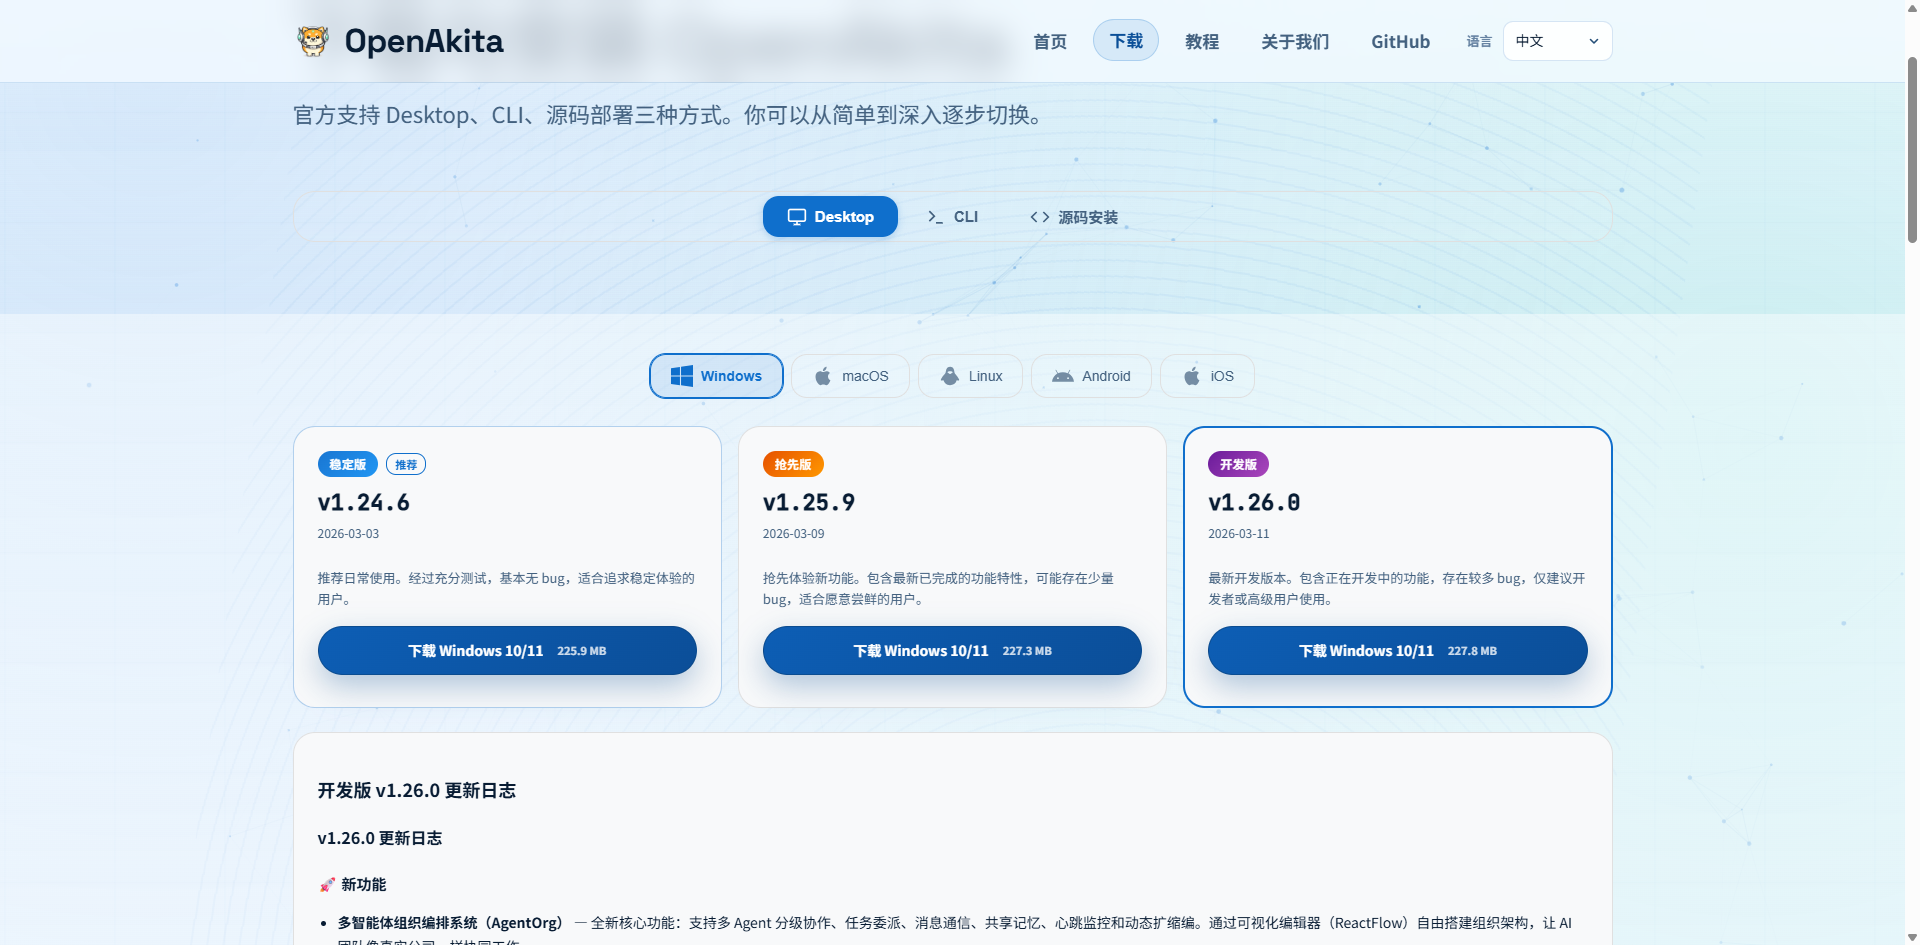Select the iOS platform tab

(x=1207, y=376)
